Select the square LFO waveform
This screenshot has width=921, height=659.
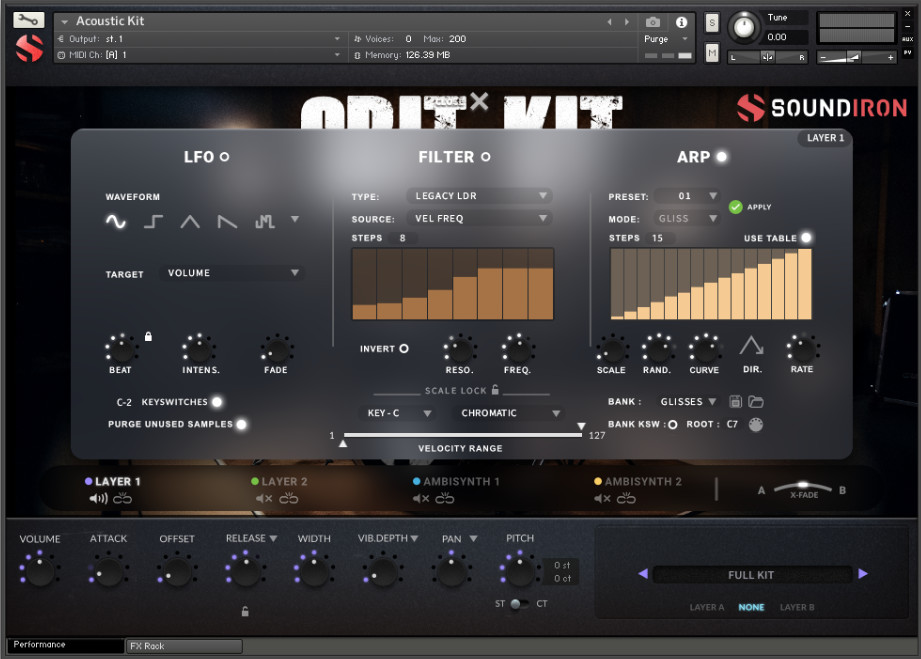click(153, 221)
